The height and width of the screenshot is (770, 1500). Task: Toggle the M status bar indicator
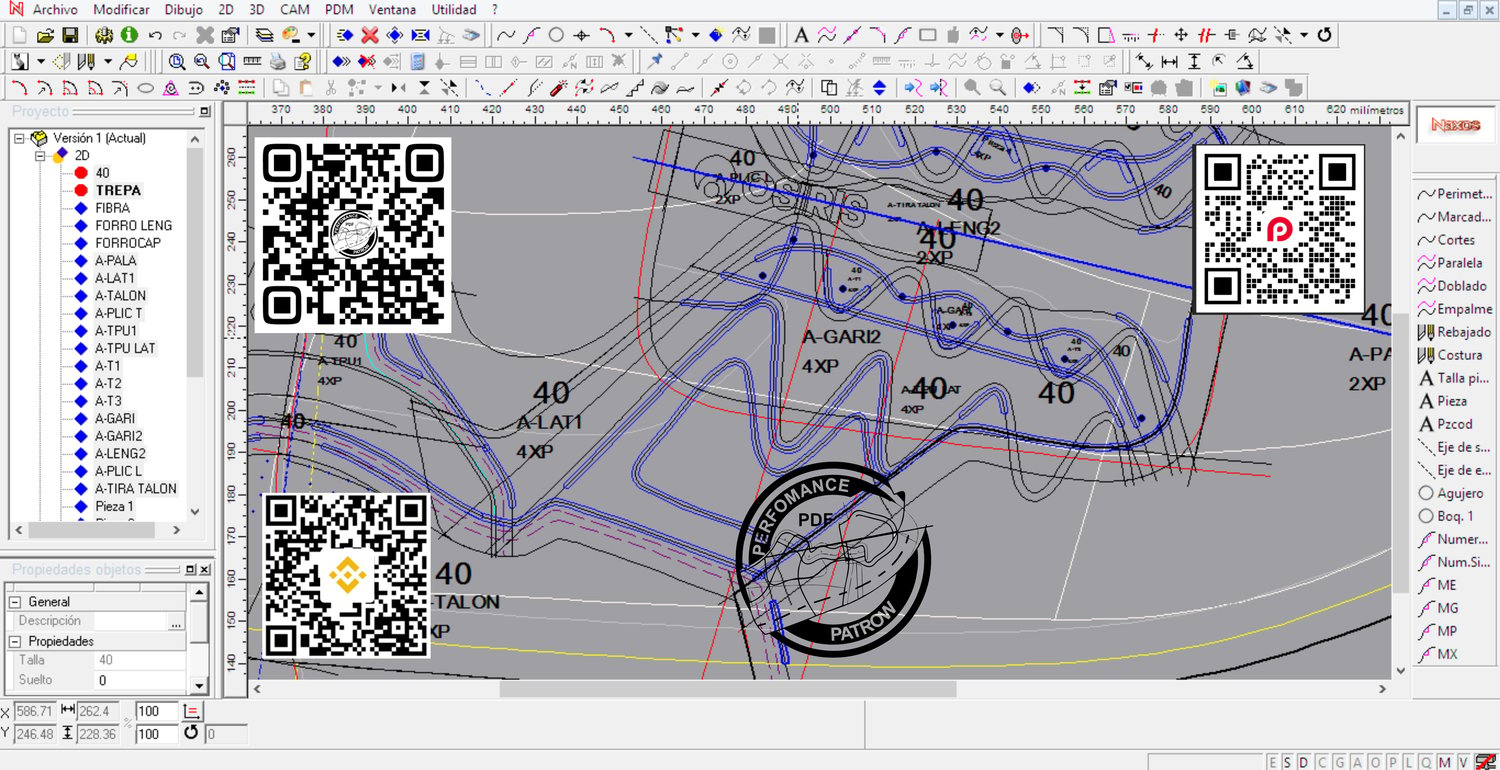tap(1446, 762)
